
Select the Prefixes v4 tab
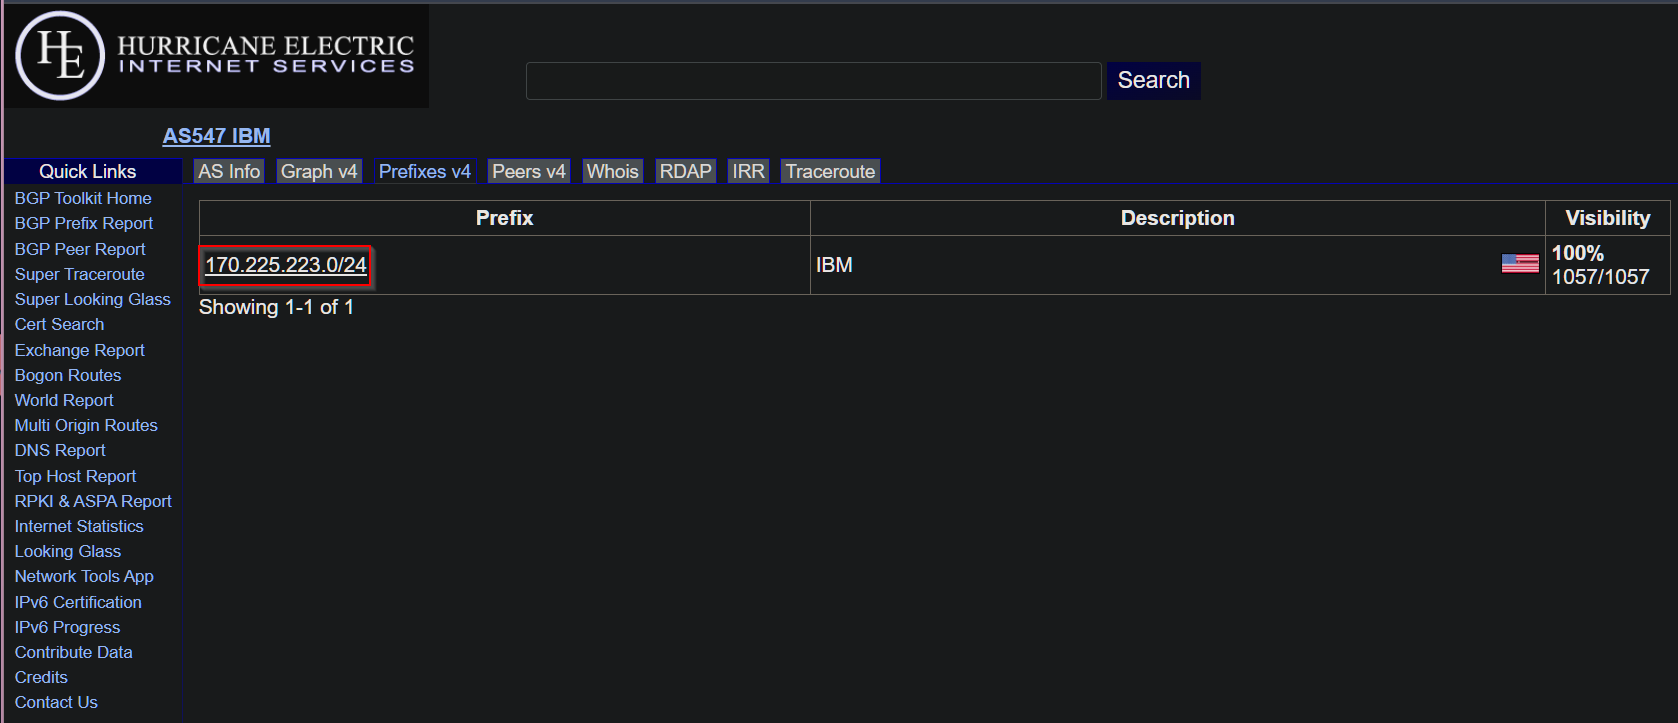425,172
